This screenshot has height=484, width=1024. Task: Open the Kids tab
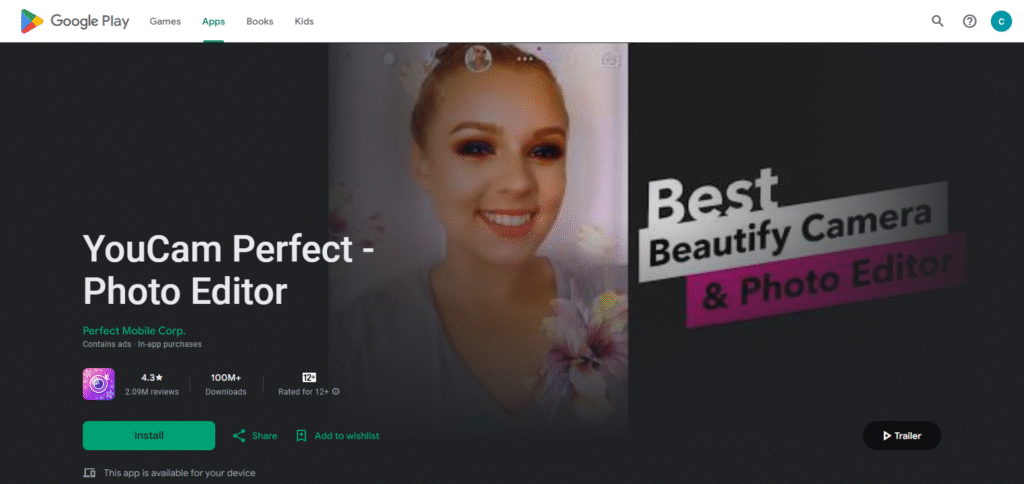(x=304, y=22)
